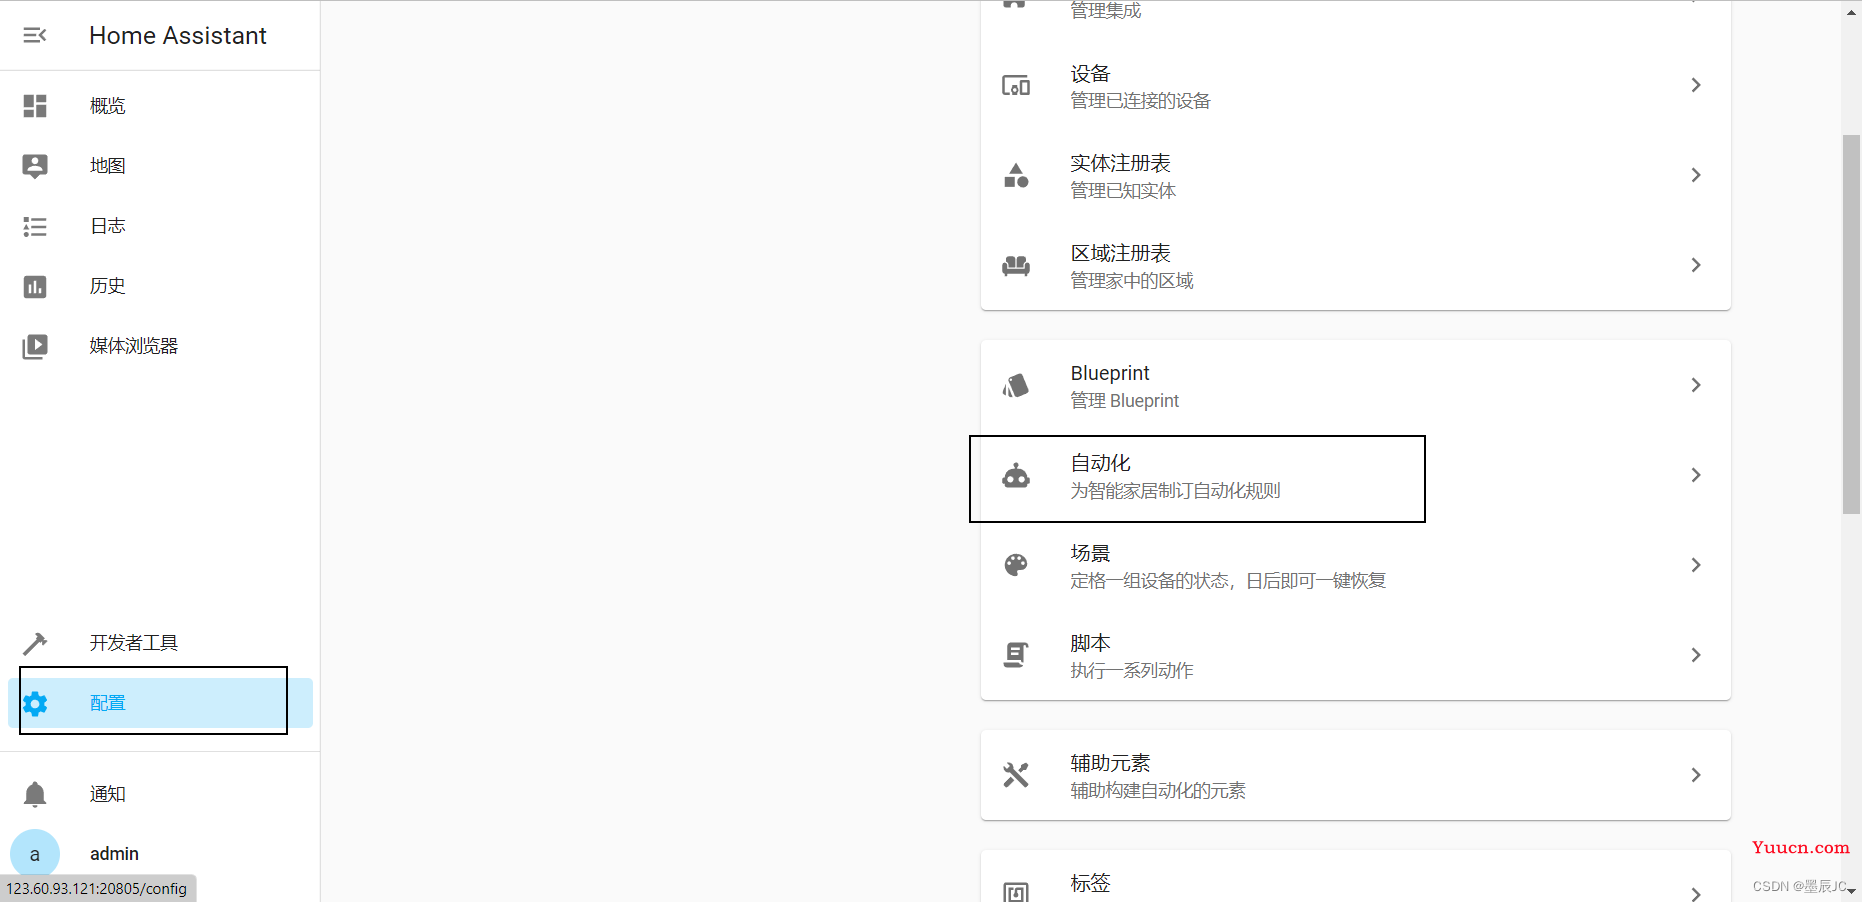
Task: Open 地图 in the sidebar
Action: coord(160,166)
